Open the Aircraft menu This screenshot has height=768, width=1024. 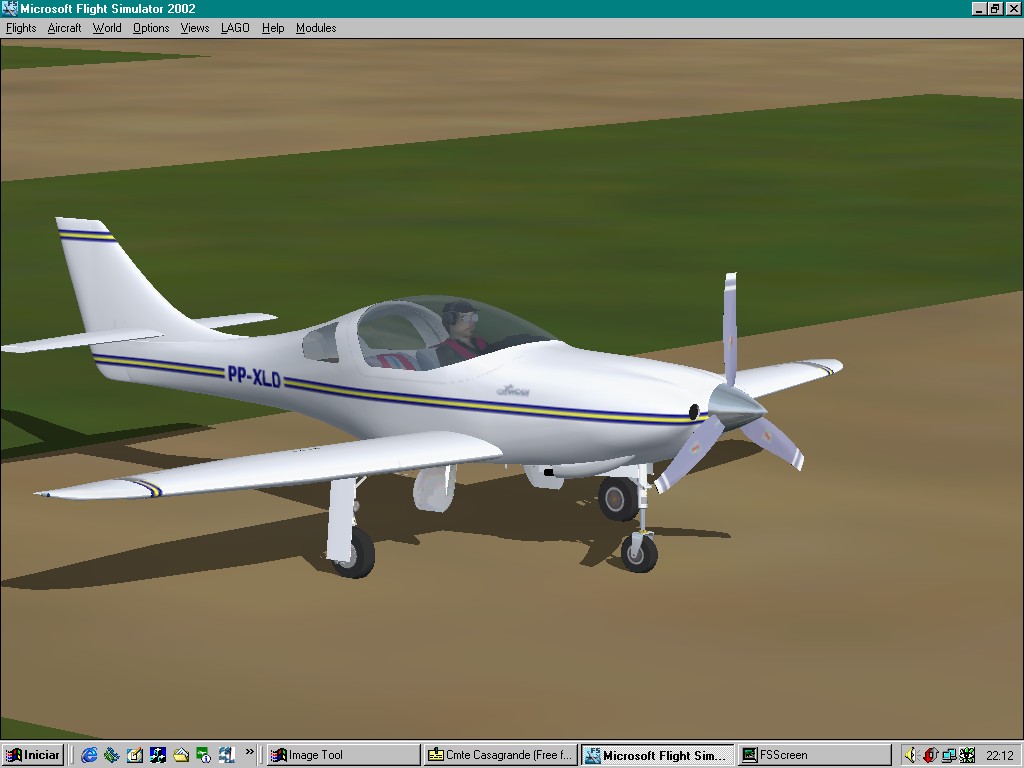(x=64, y=28)
